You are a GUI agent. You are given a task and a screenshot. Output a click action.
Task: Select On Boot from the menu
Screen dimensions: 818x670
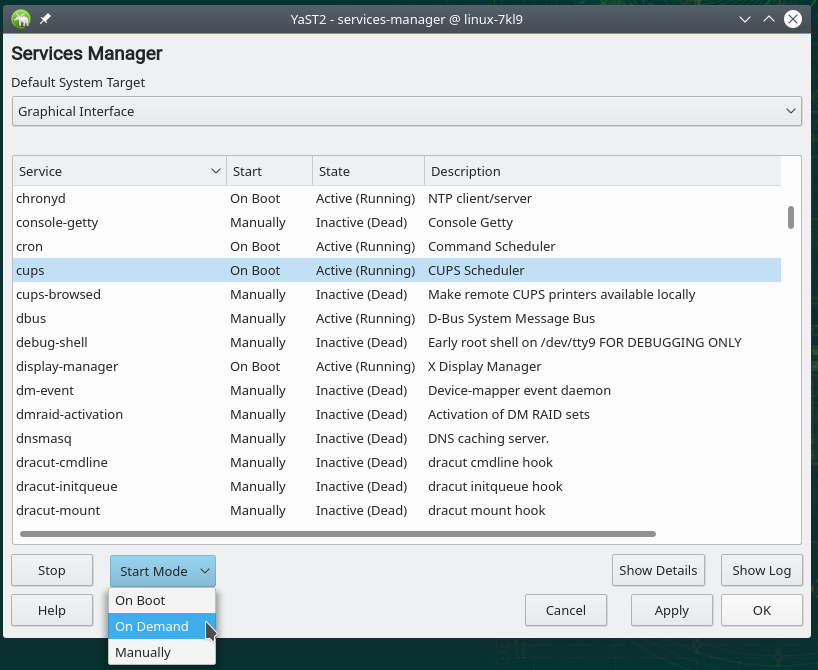coord(161,600)
